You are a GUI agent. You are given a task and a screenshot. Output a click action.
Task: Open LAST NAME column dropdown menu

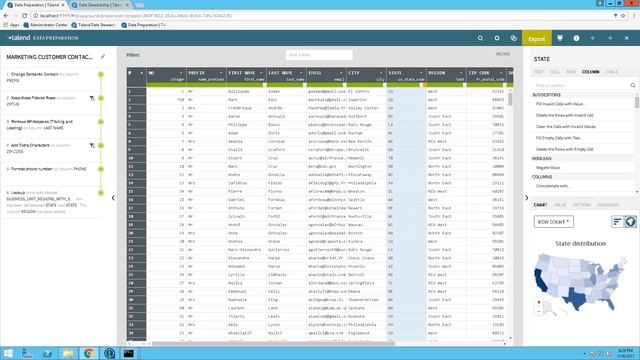[301, 73]
